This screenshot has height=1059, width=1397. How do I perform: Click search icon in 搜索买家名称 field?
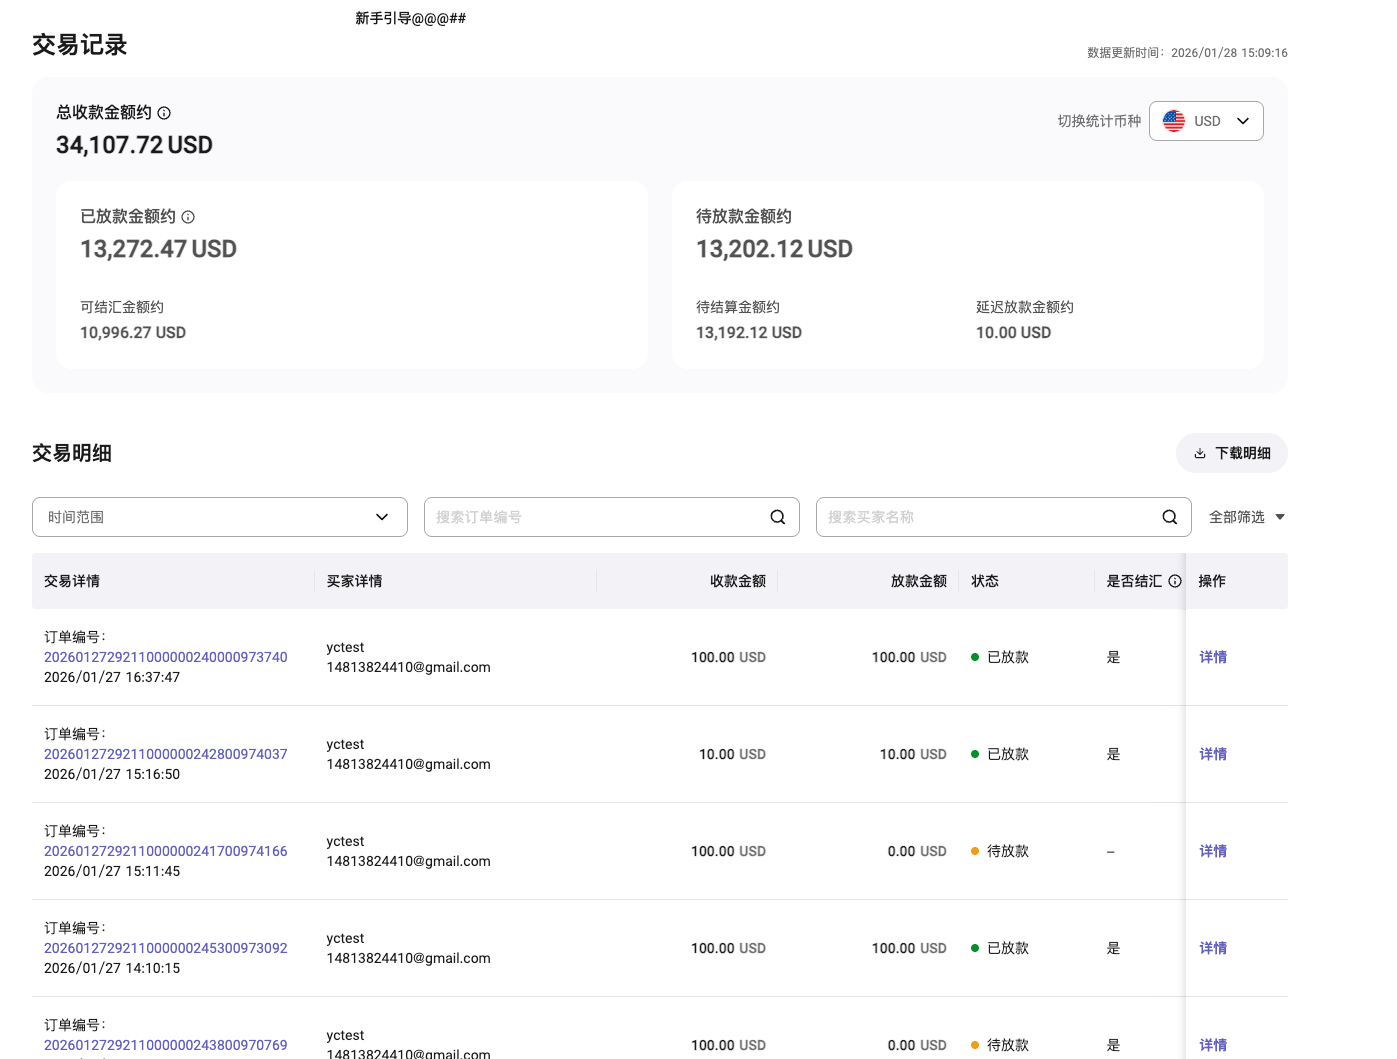pos(1169,517)
